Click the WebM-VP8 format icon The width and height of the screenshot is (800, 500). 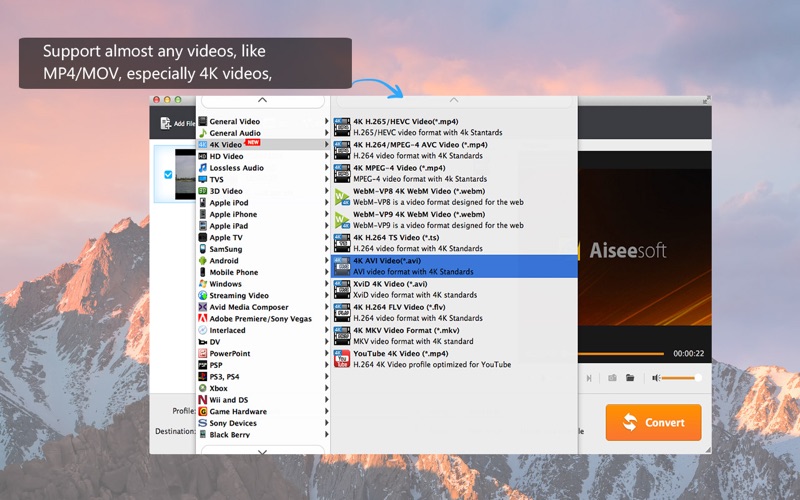[342, 196]
